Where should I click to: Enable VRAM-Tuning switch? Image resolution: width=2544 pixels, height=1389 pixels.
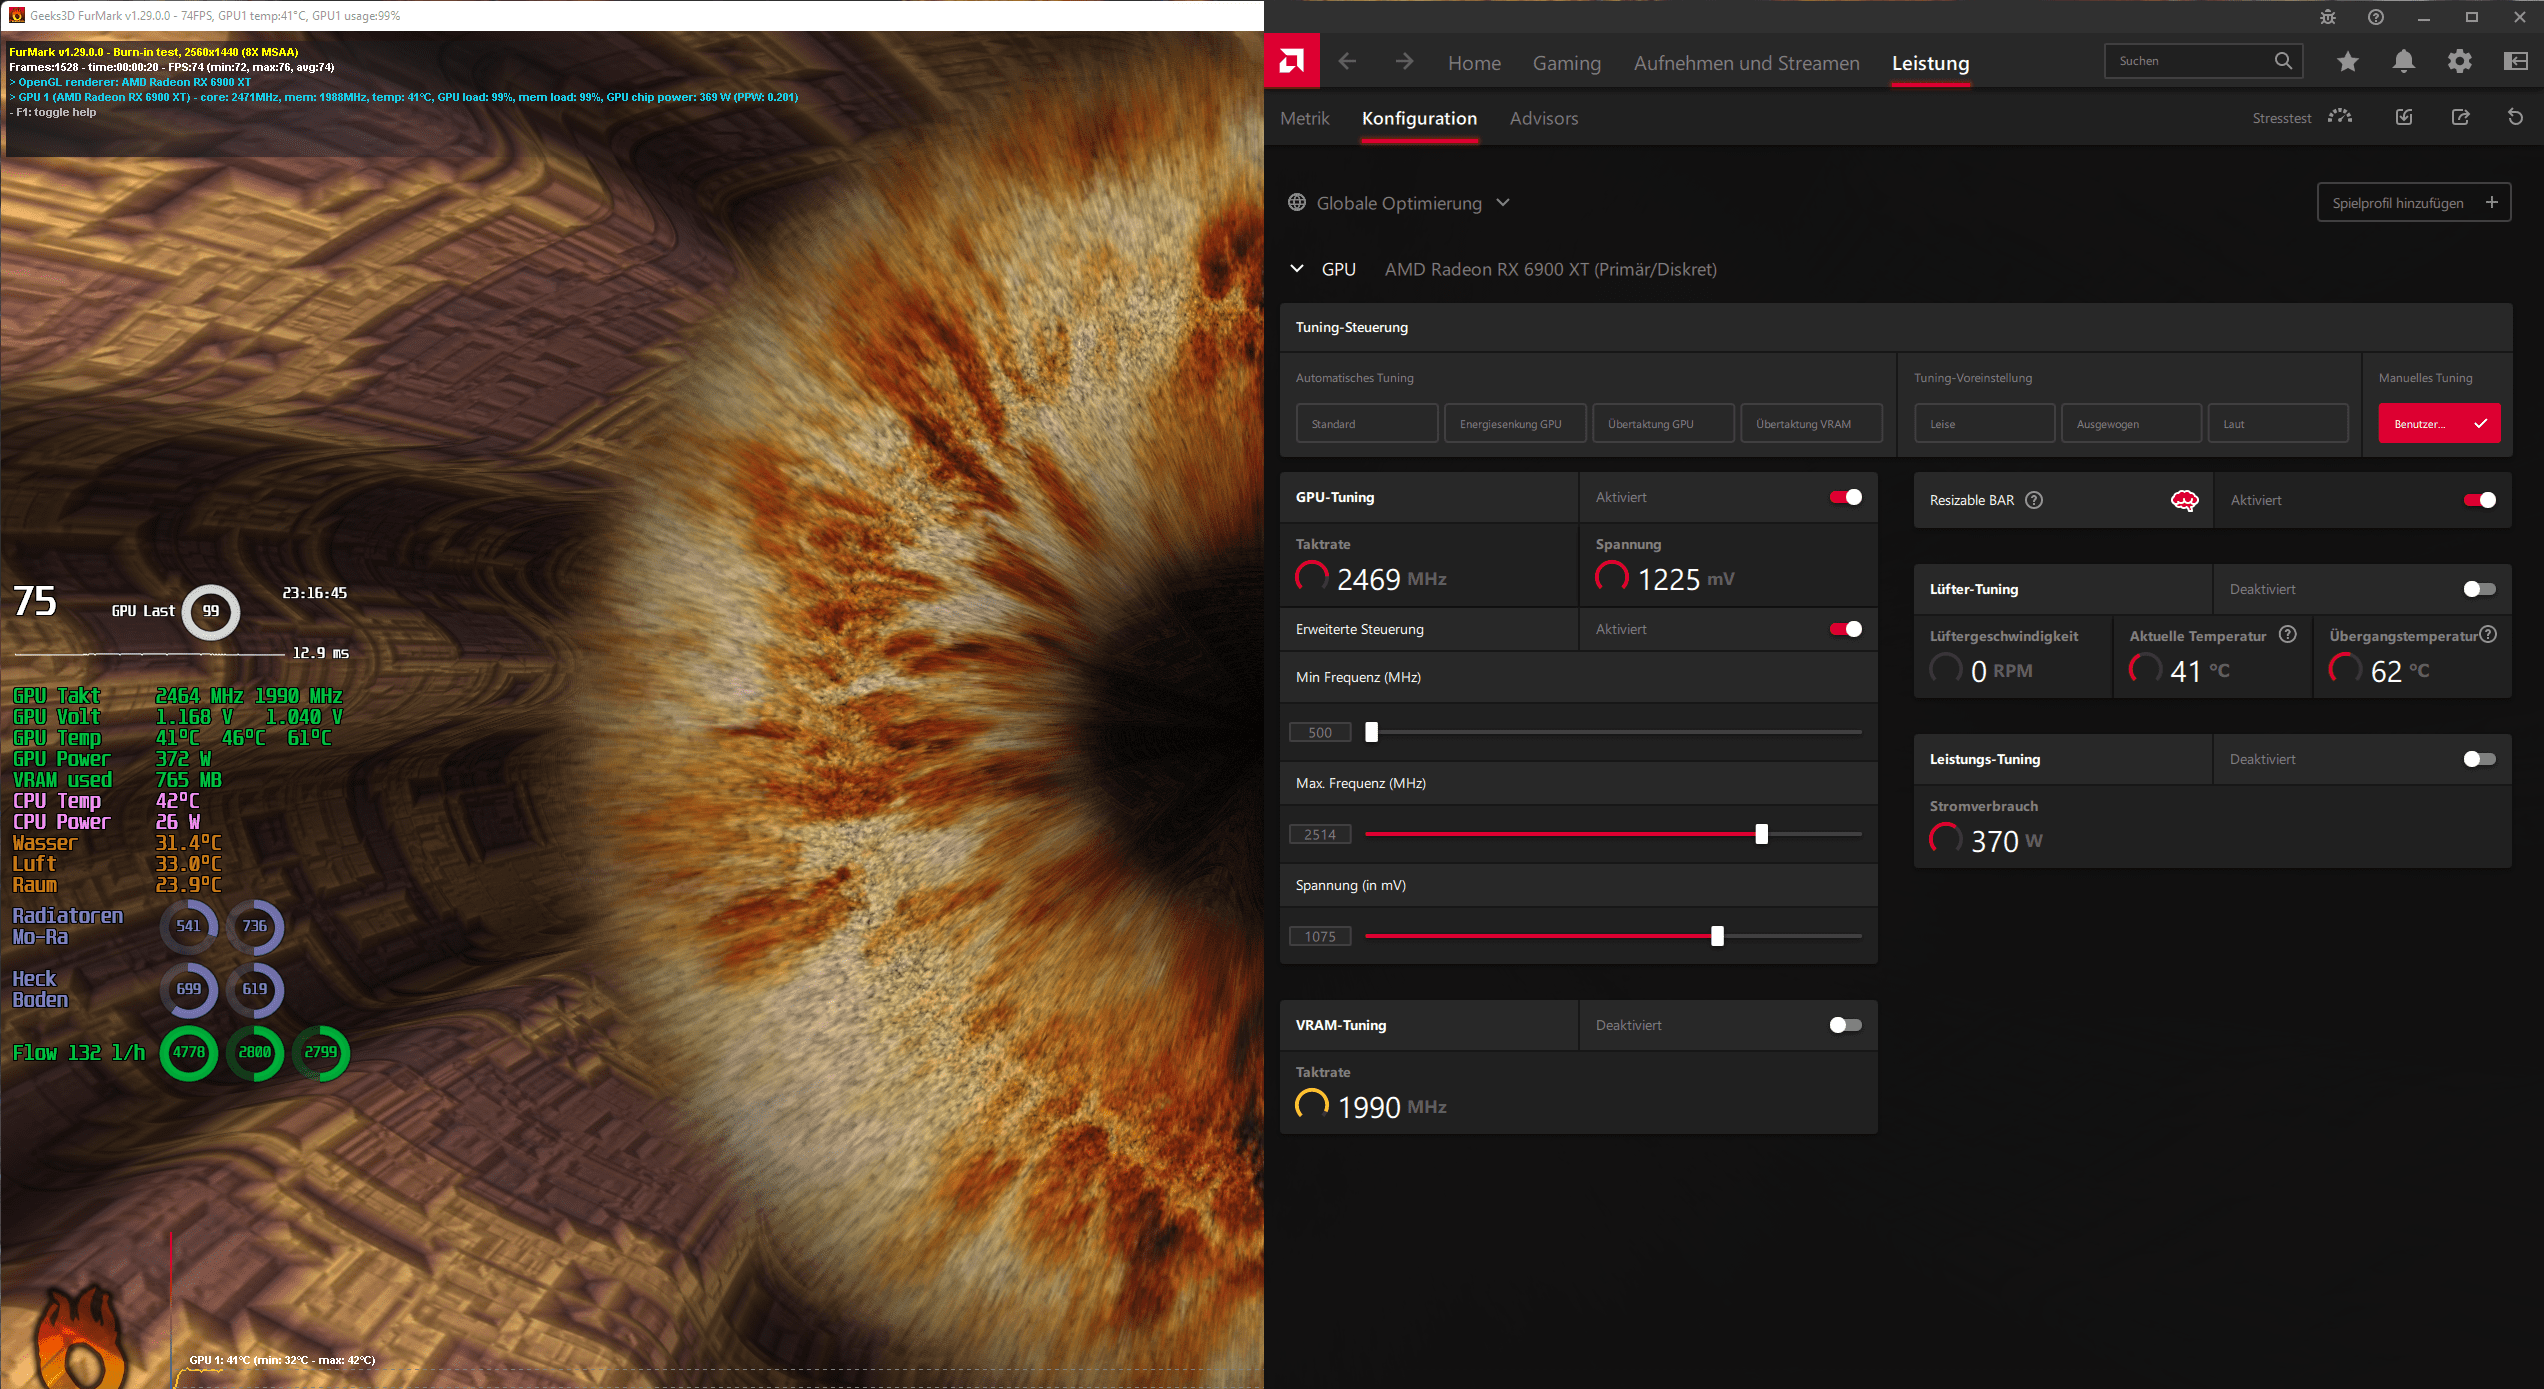[x=1845, y=1025]
